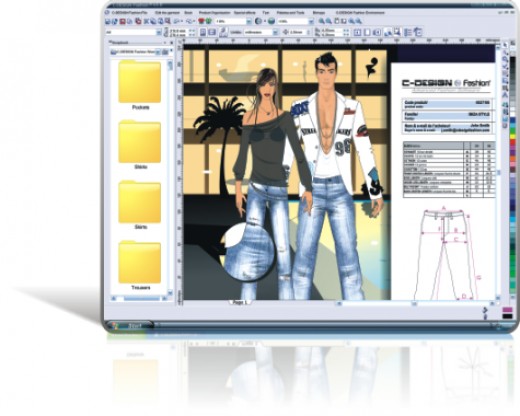Toggle landscape page orientation button
Viewport: 520px width, 416px height.
point(212,32)
